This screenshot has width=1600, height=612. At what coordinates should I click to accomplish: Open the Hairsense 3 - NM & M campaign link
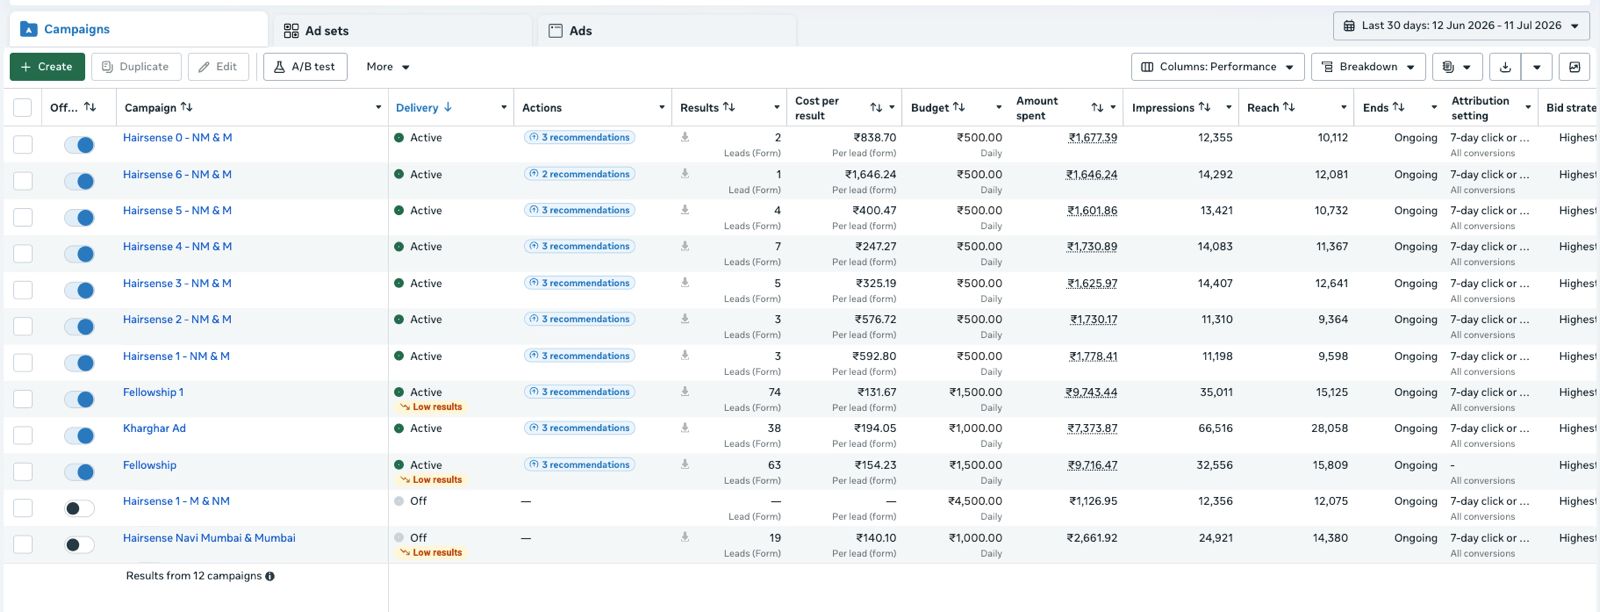point(177,283)
